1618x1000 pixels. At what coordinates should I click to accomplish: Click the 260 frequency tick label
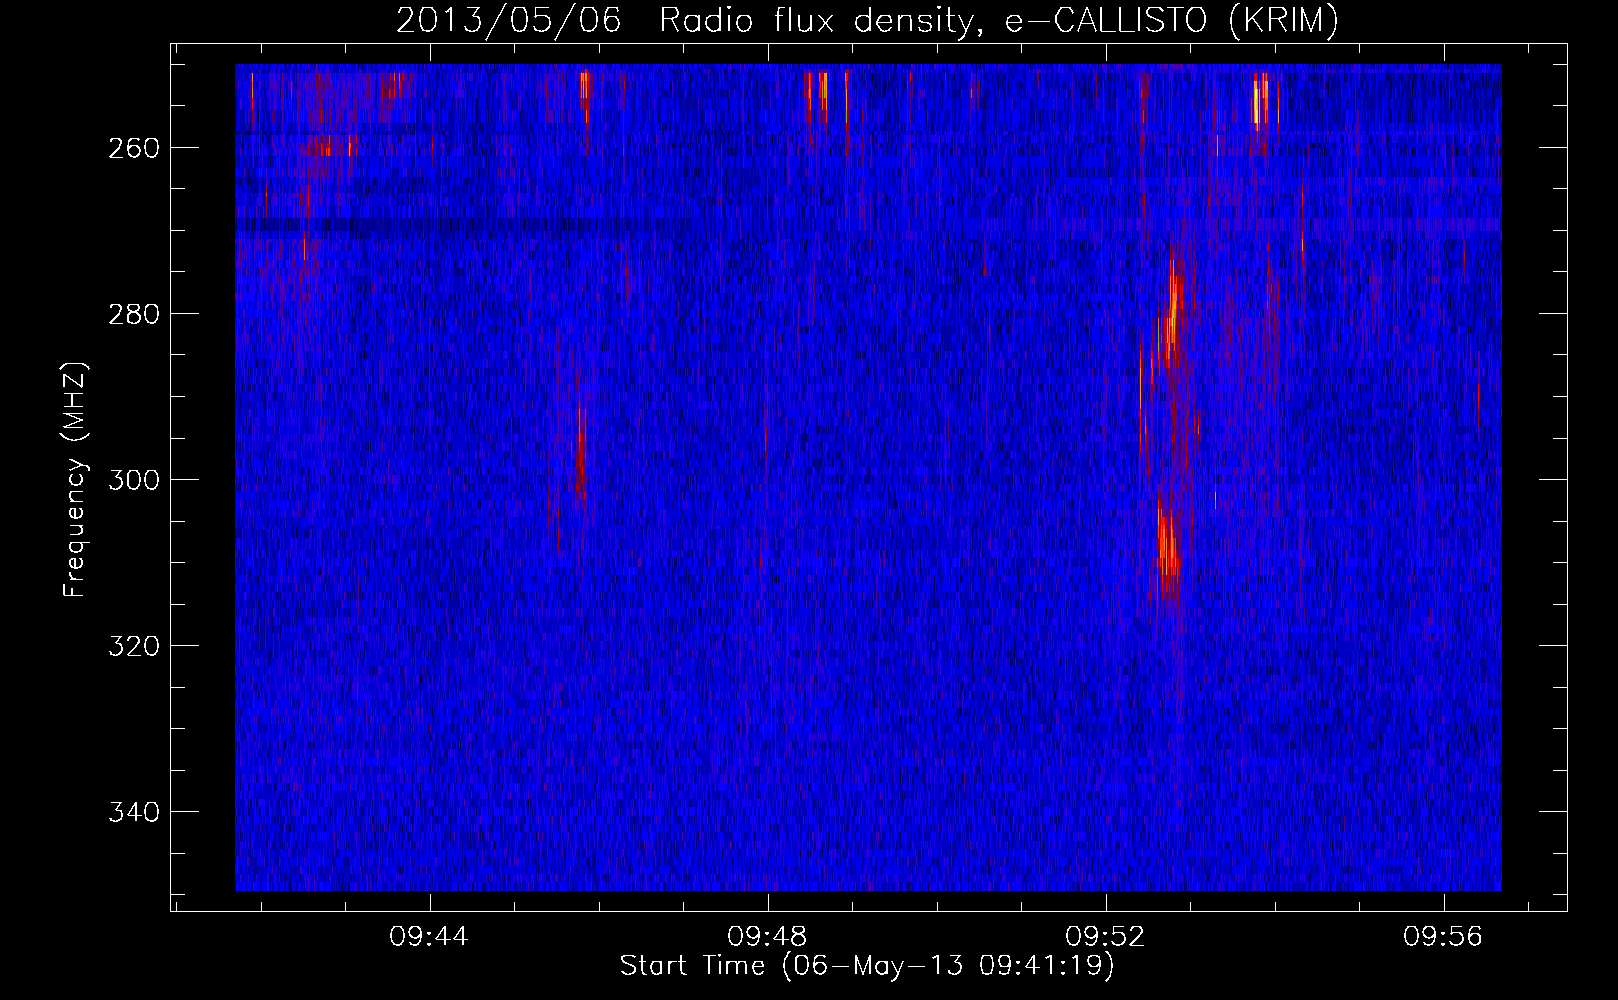click(134, 148)
